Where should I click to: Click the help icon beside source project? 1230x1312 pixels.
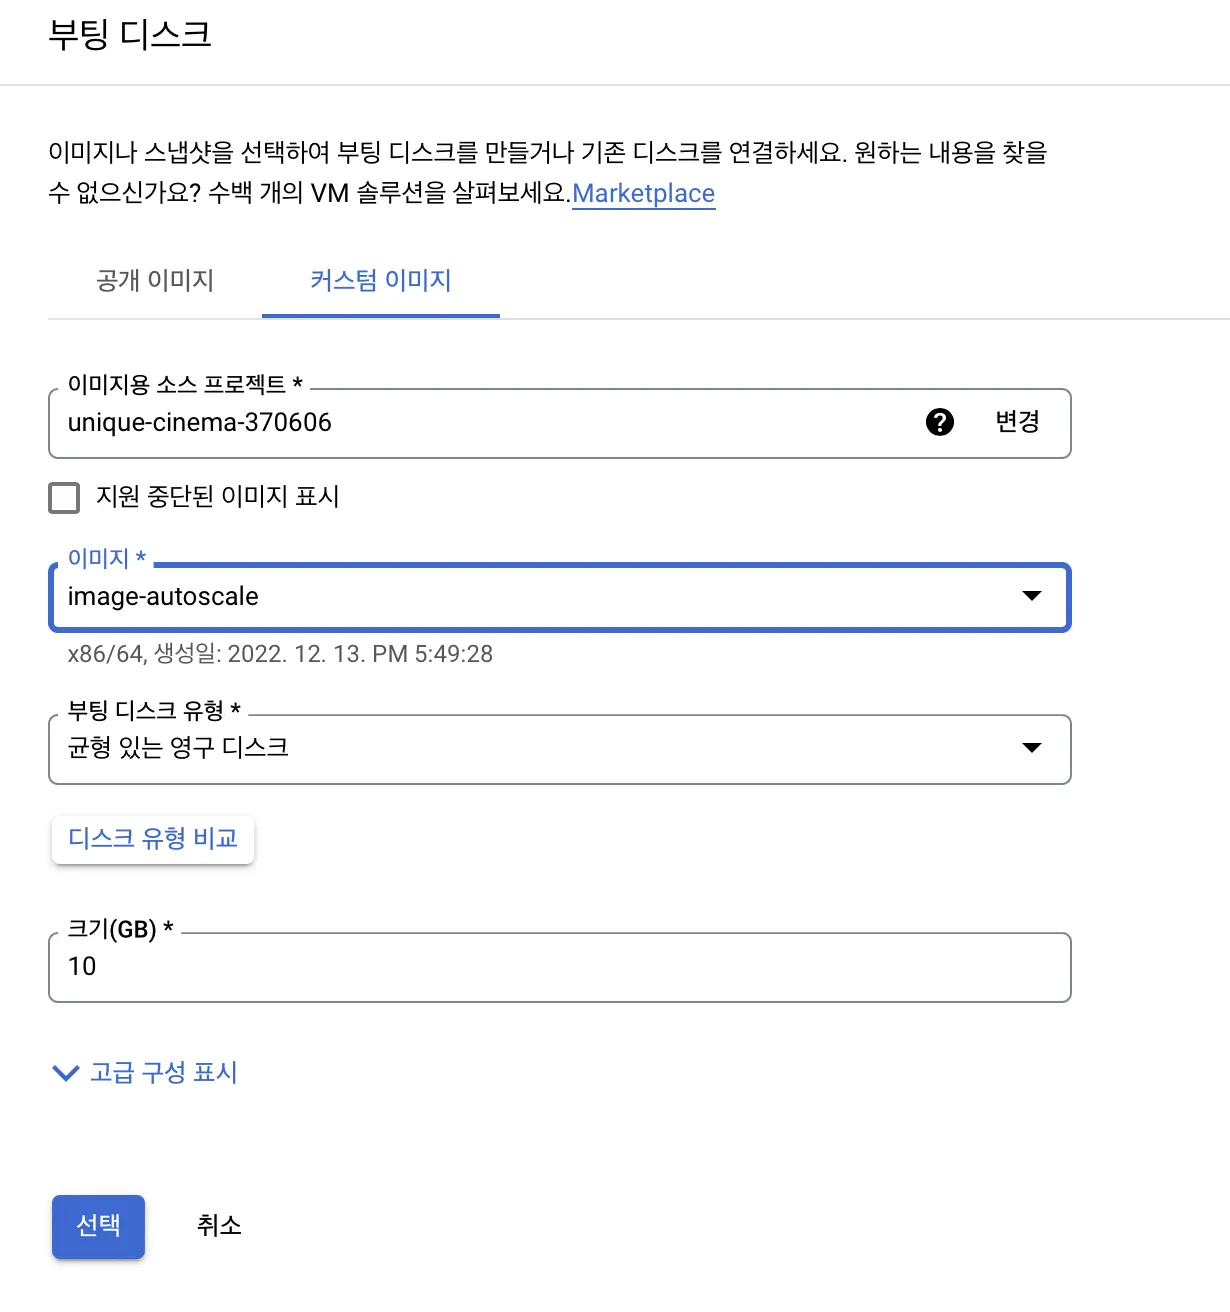click(x=940, y=422)
